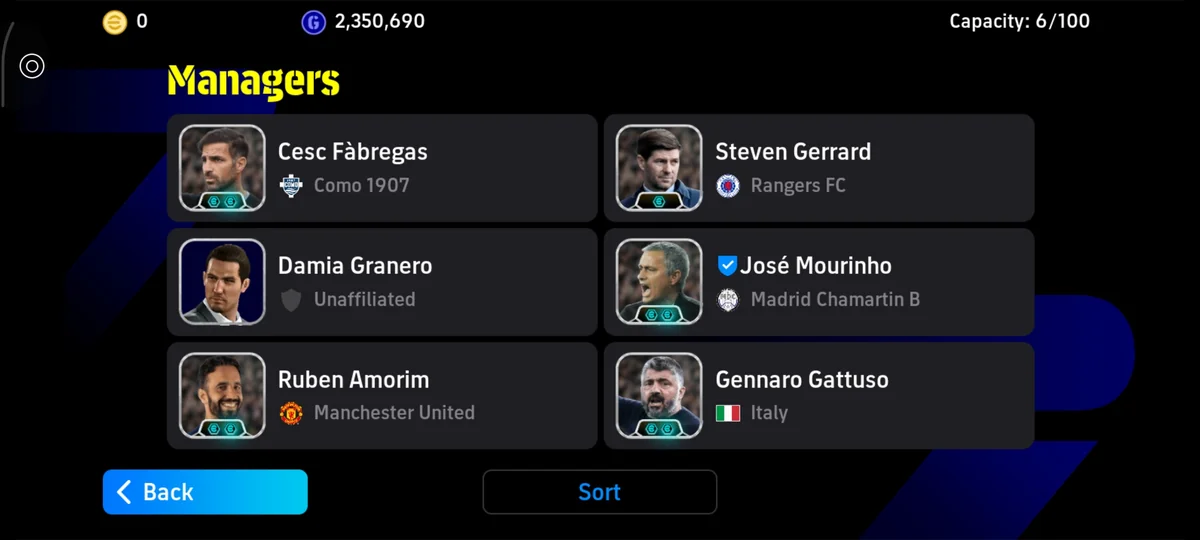Select Cesc Fàbregas portrait thumbnail

(x=222, y=168)
